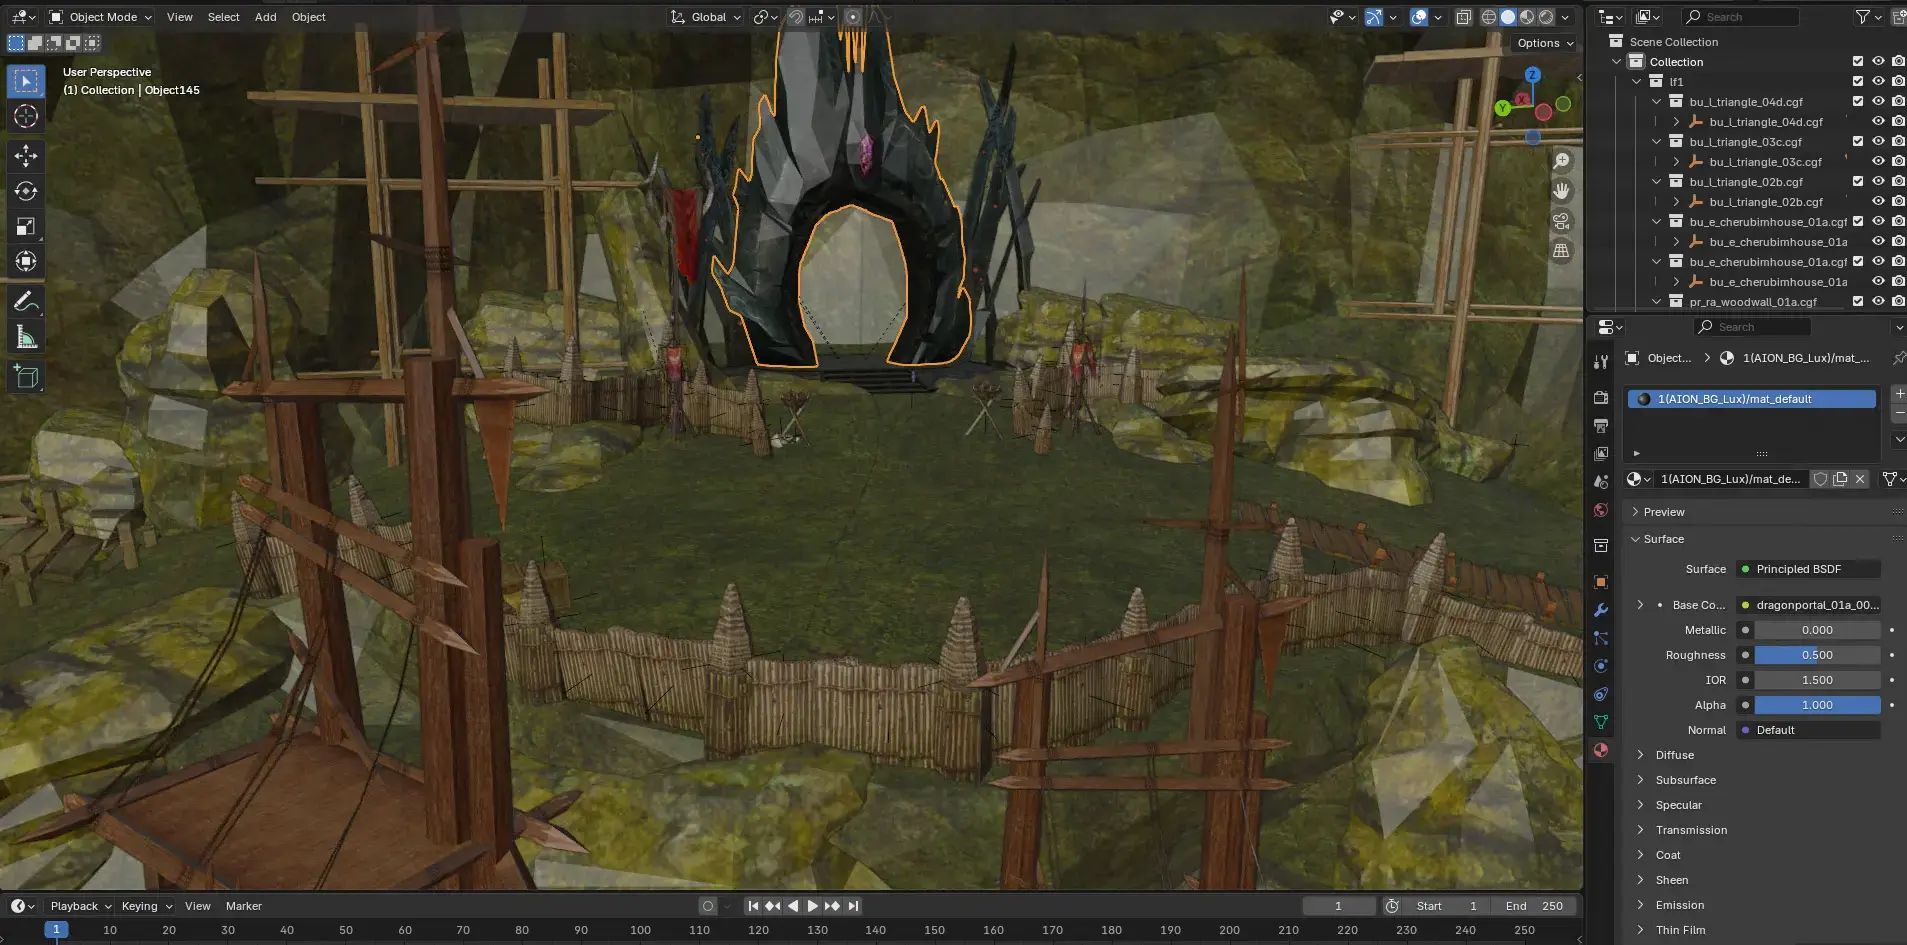Toggle snapping magnet in header
The width and height of the screenshot is (1907, 945).
(x=796, y=17)
